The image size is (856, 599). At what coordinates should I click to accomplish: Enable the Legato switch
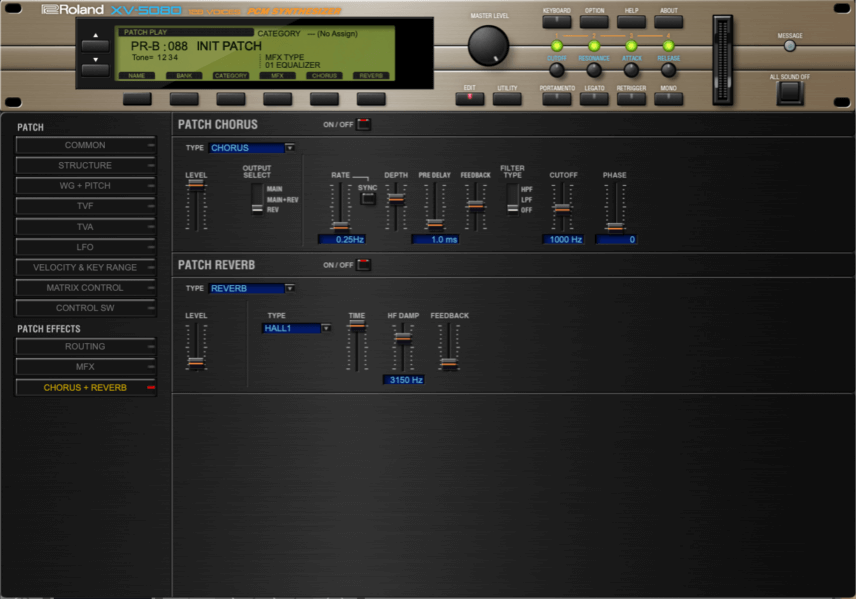(594, 98)
